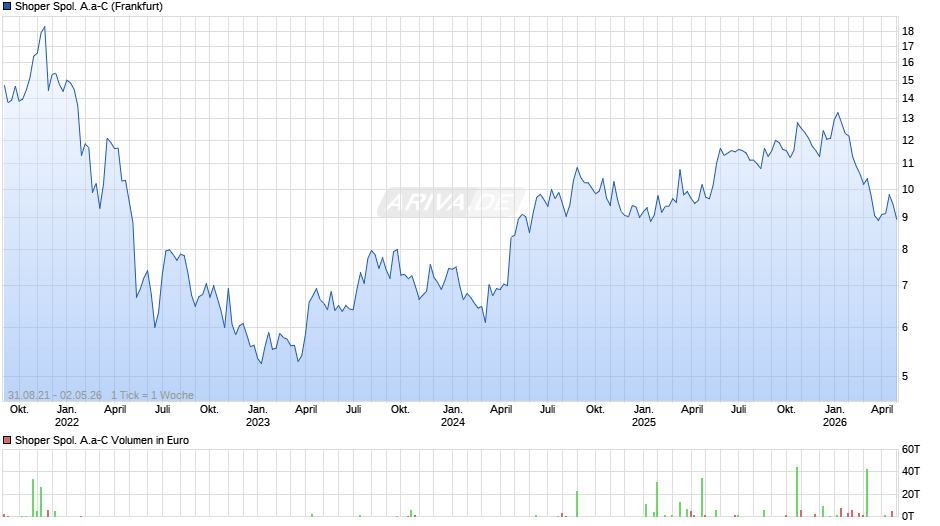Click the volume axis label 20T
Screen dimensions: 940x526
point(911,494)
